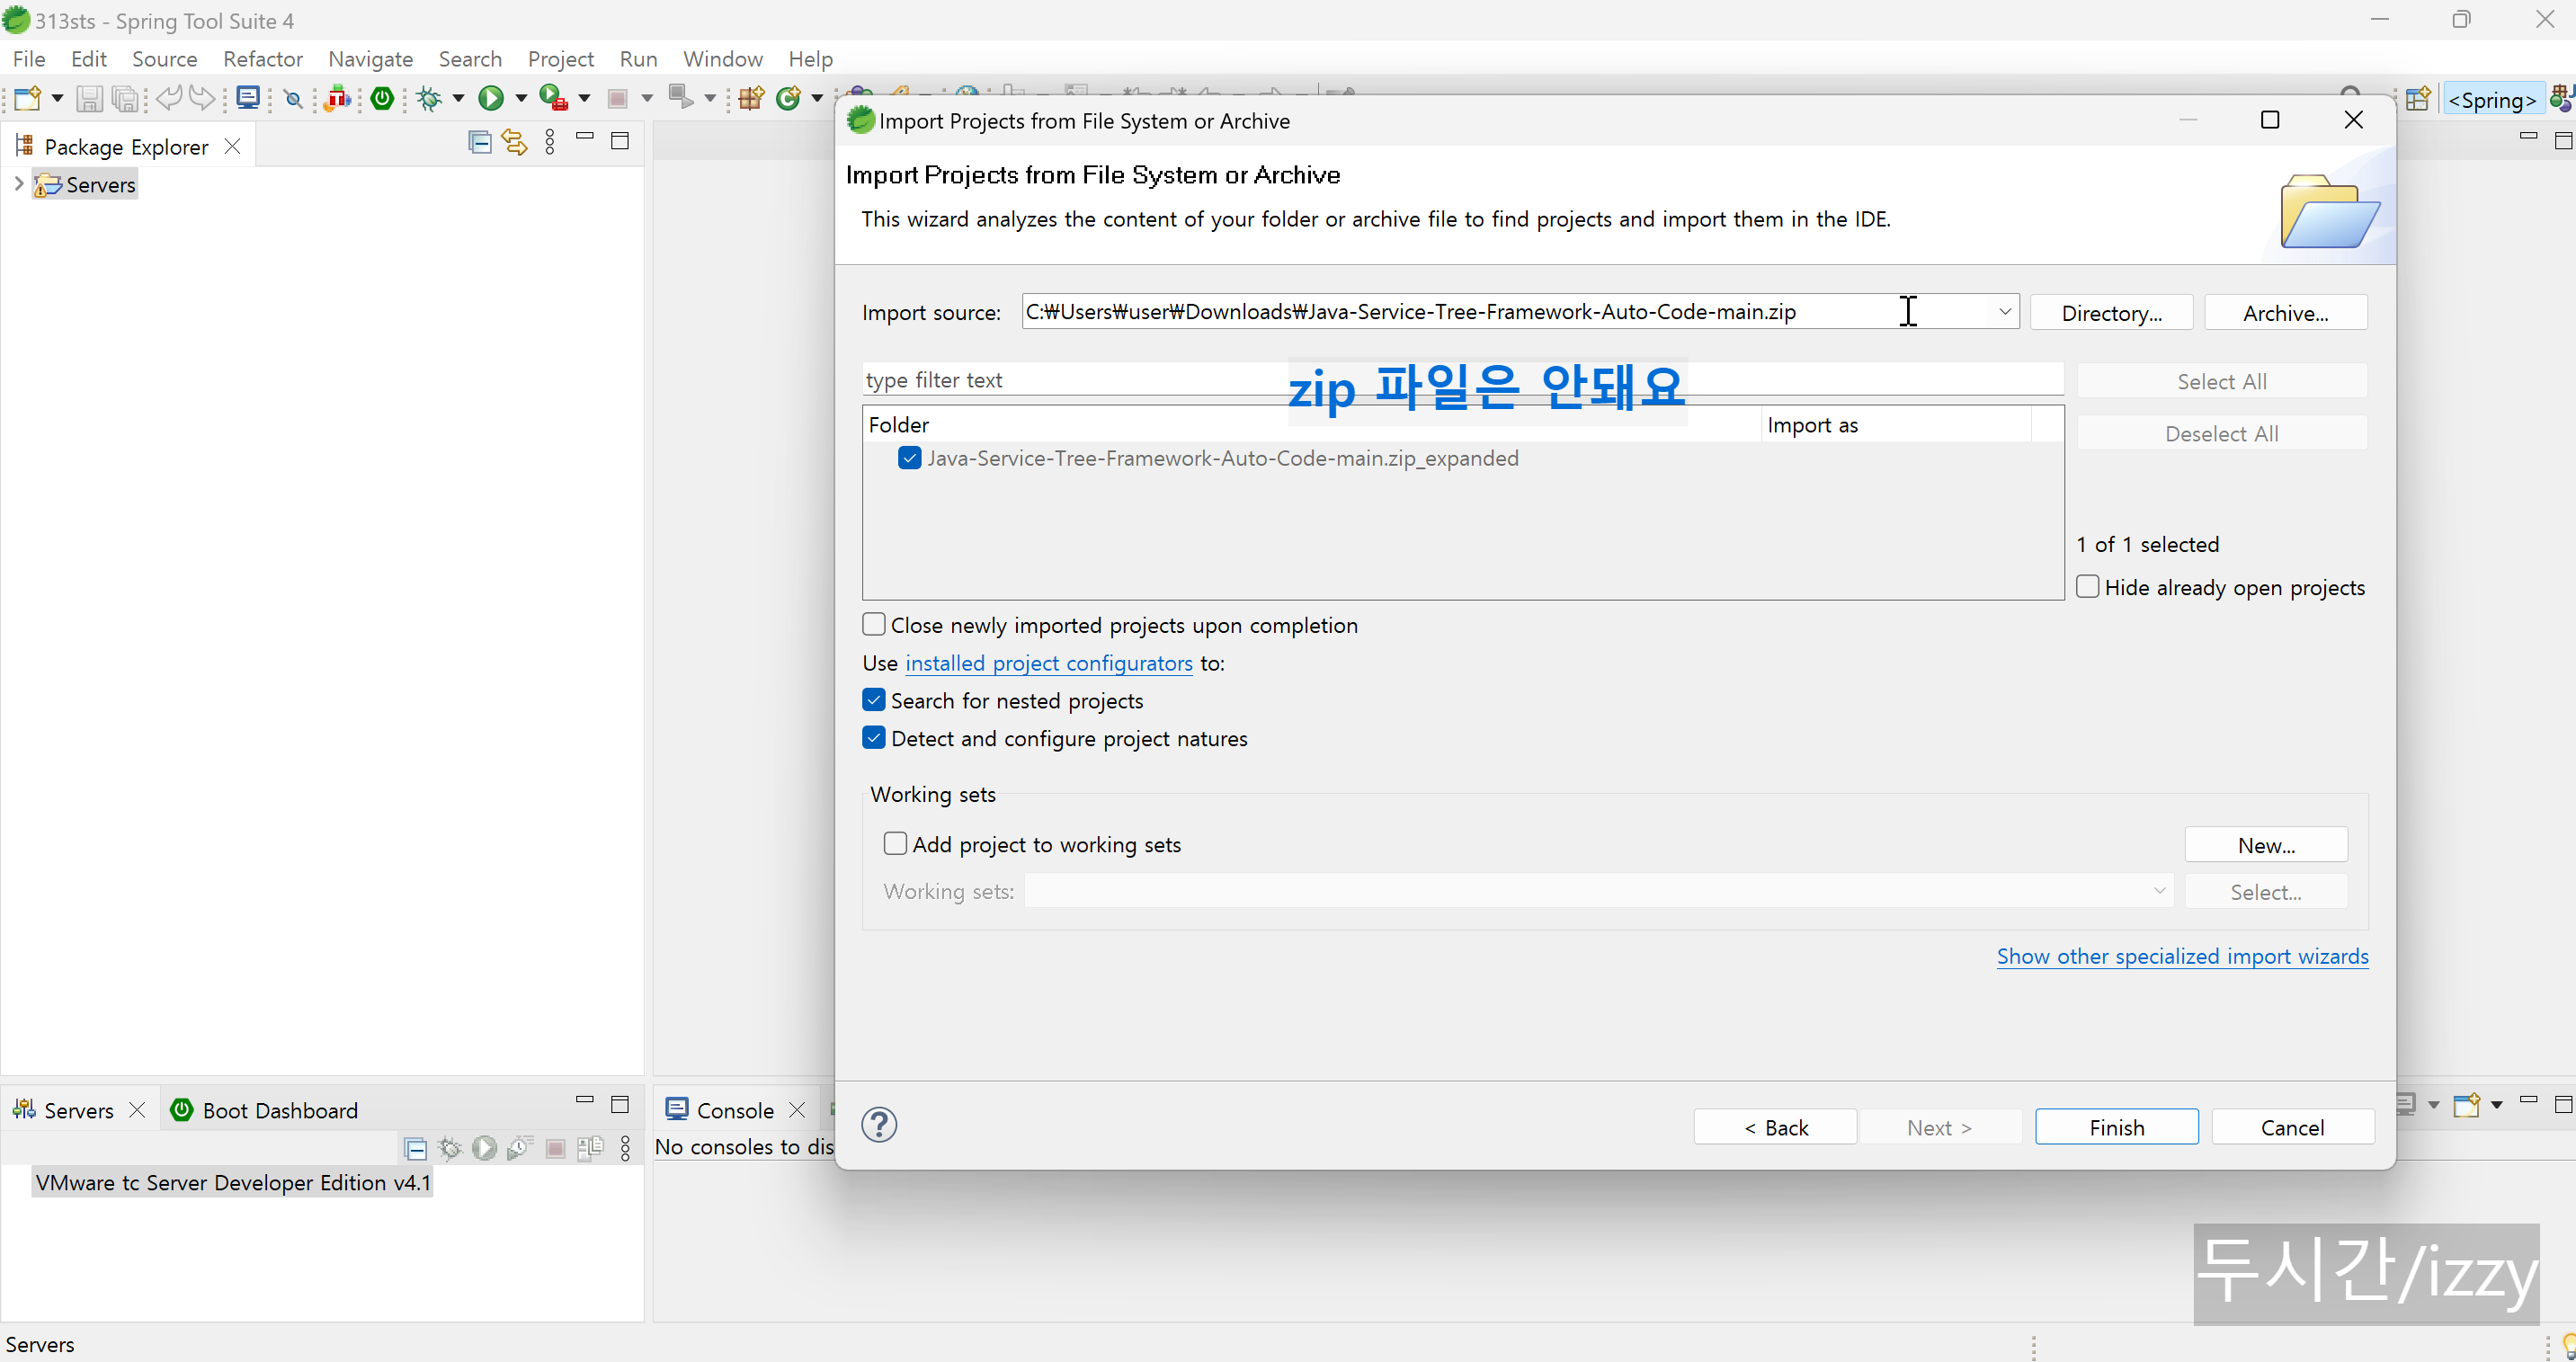Close the Package Explorer tab
Viewport: 2576px width, 1362px height.
click(233, 147)
